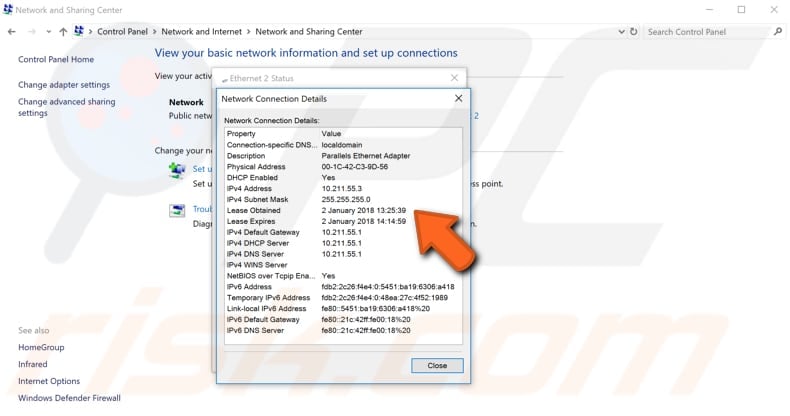Select the Description row
This screenshot has height=416, width=790.
pyautogui.click(x=343, y=156)
